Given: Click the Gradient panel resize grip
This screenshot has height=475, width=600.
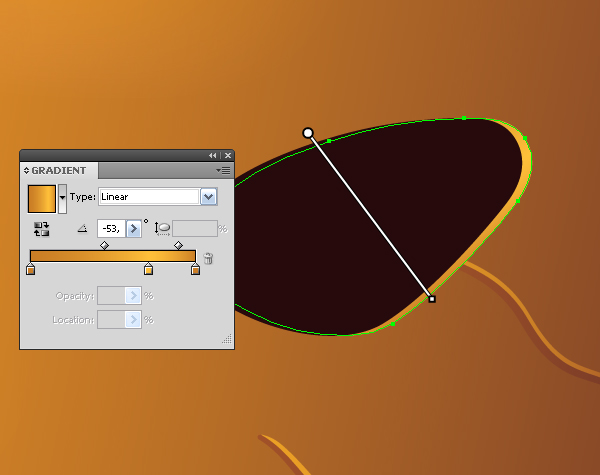Looking at the screenshot, I should (x=227, y=339).
